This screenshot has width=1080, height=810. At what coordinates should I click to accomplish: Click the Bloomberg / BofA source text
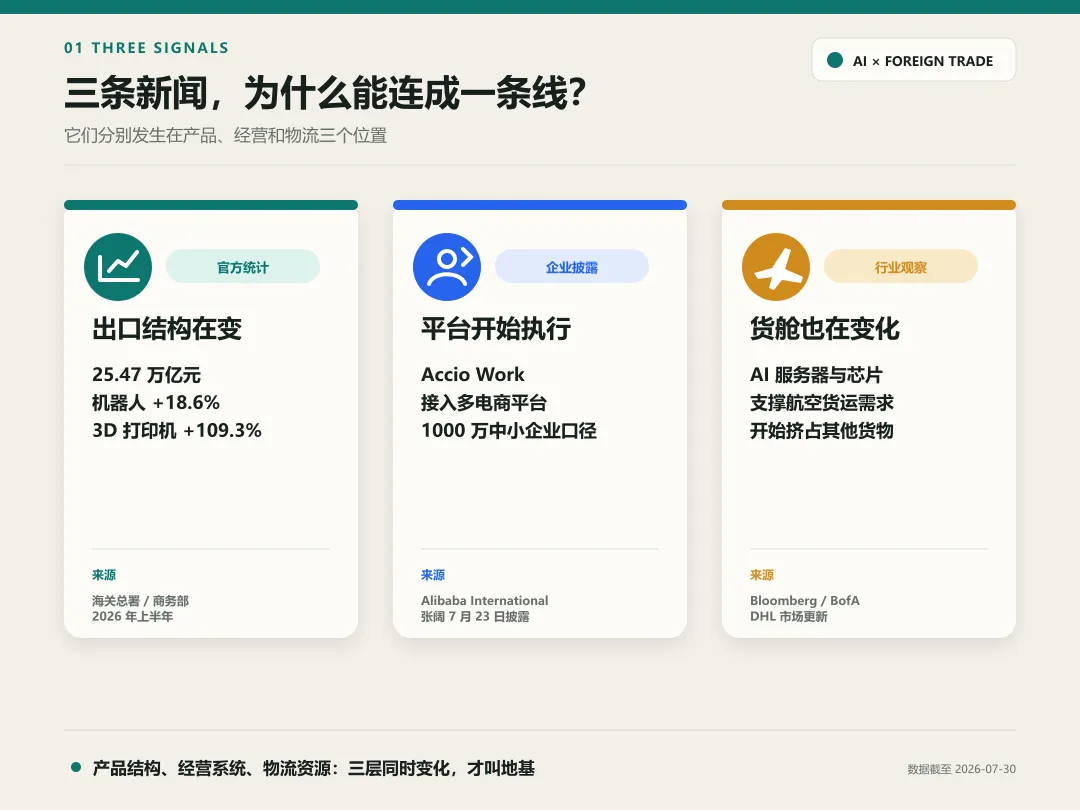[x=804, y=601]
